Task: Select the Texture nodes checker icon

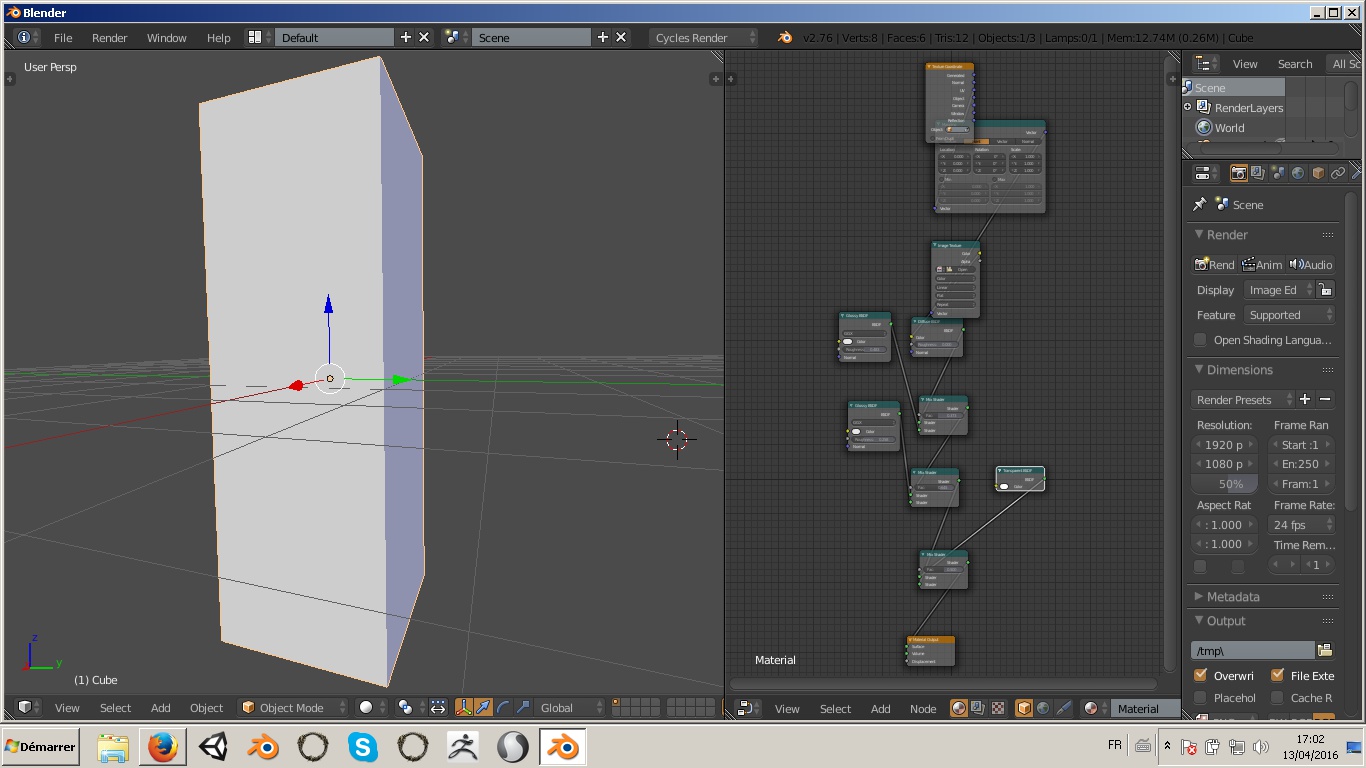Action: [998, 708]
